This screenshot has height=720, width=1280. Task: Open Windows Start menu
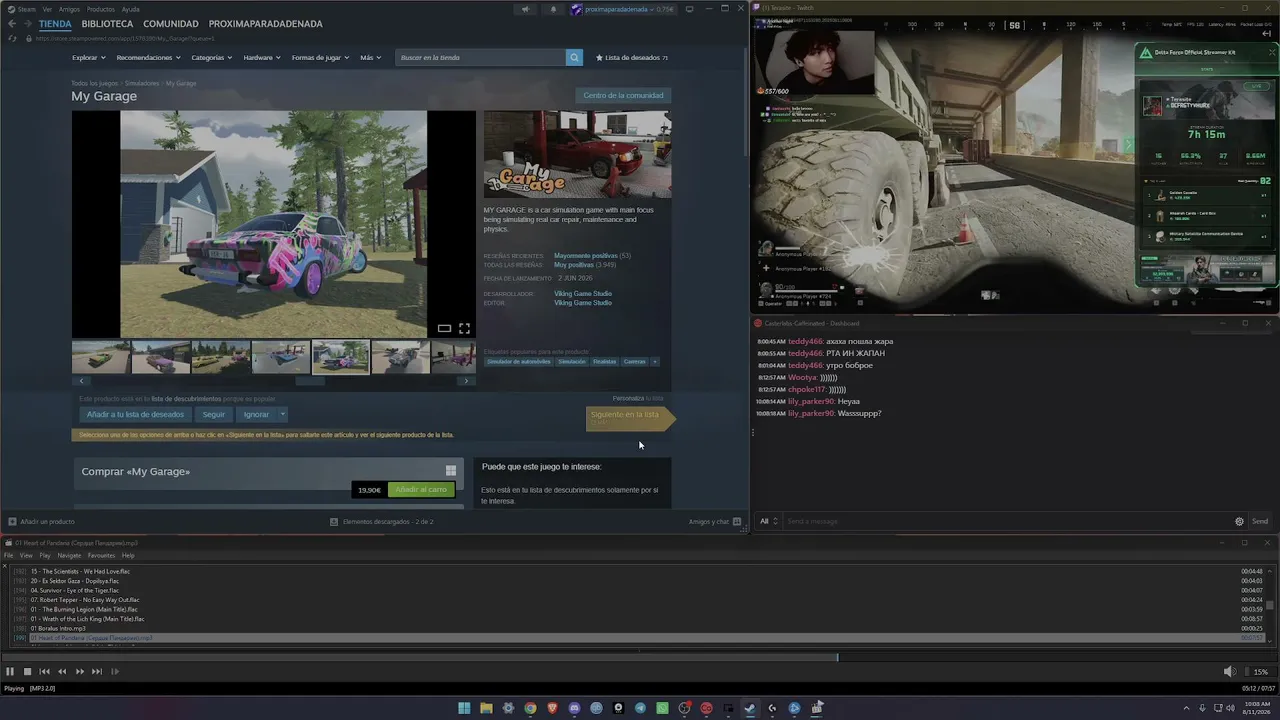464,708
